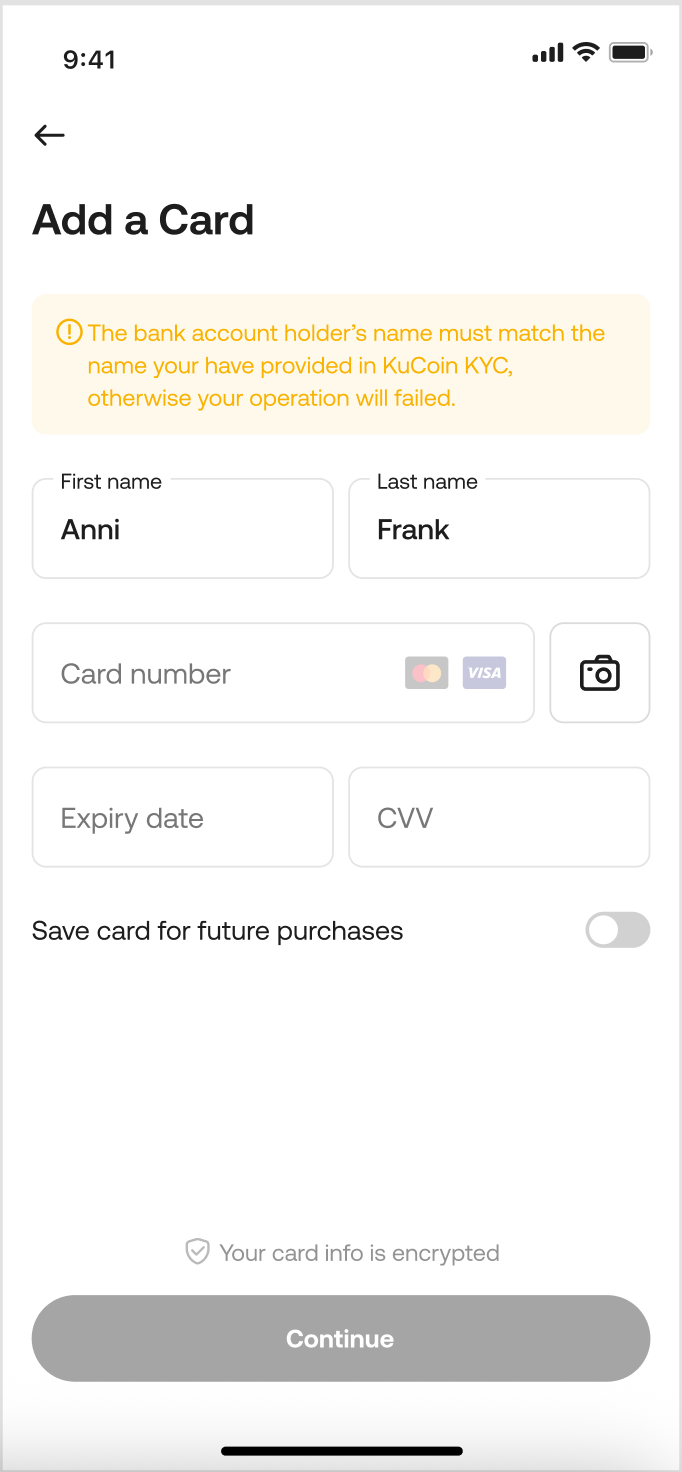
Task: Tap the Wi-Fi status icon
Action: click(x=586, y=53)
